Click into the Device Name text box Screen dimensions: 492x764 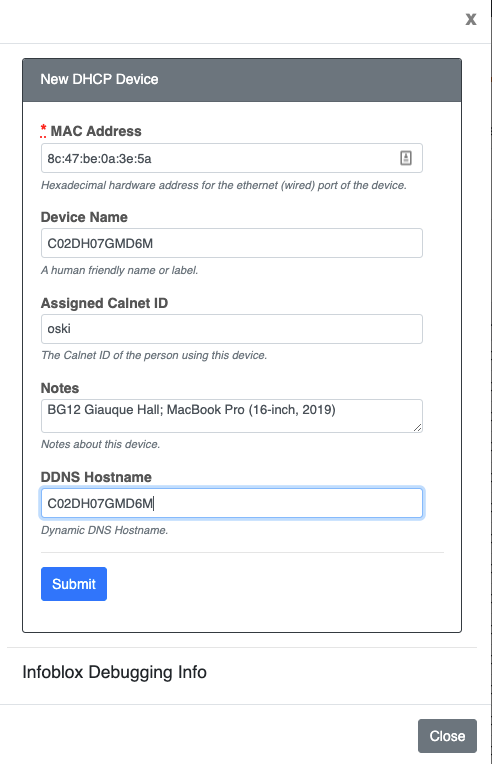click(x=231, y=243)
